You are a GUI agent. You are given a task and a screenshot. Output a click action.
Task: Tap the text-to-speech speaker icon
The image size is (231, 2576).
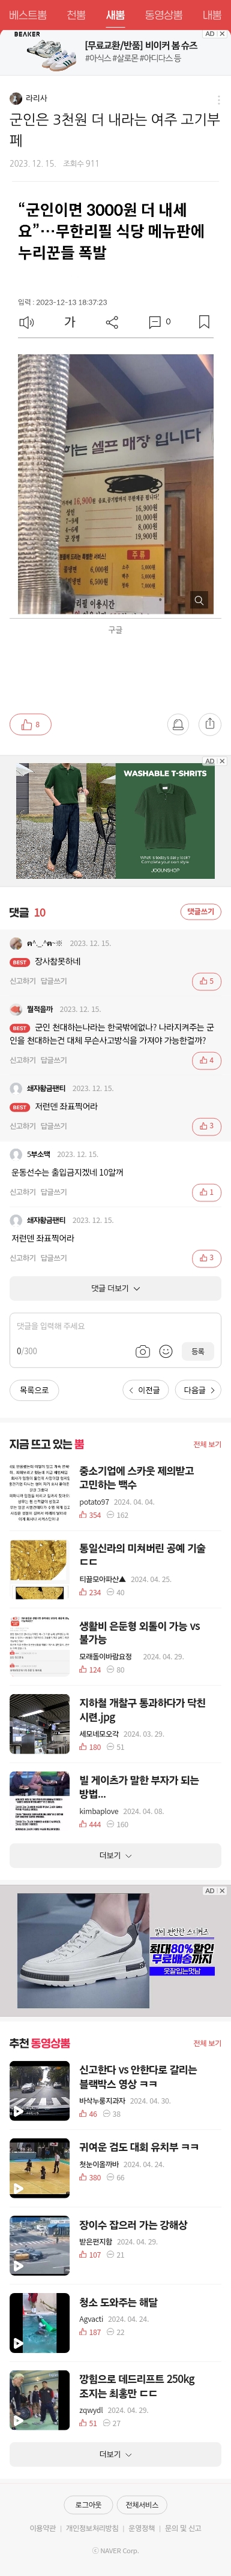27,322
